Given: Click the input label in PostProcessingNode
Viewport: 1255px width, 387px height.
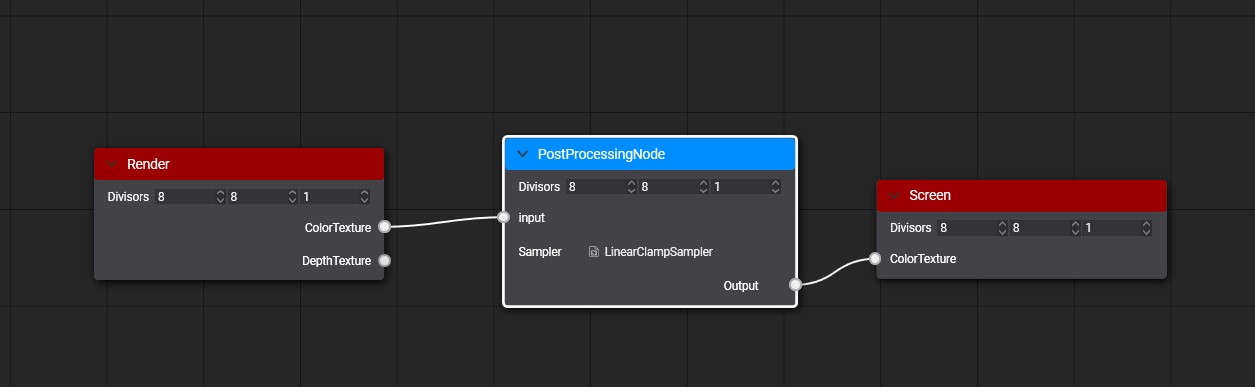Looking at the screenshot, I should click(x=532, y=217).
